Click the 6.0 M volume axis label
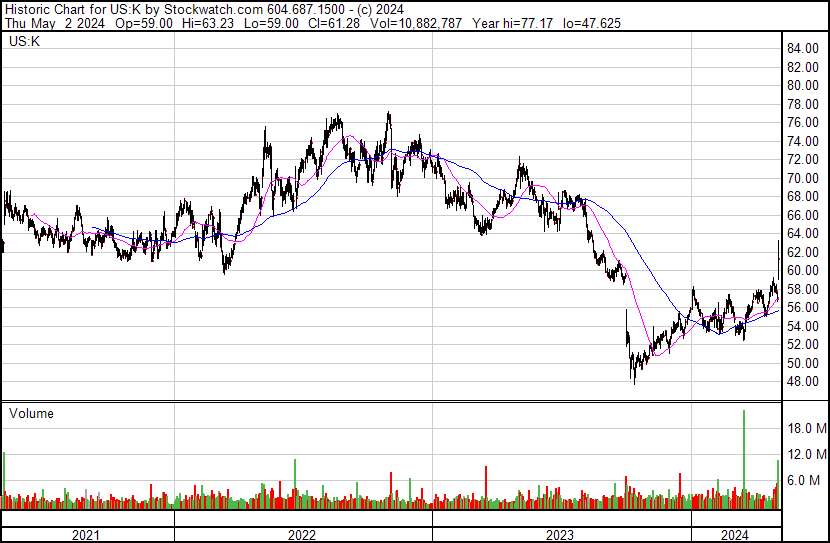The width and height of the screenshot is (830, 543). (x=805, y=480)
